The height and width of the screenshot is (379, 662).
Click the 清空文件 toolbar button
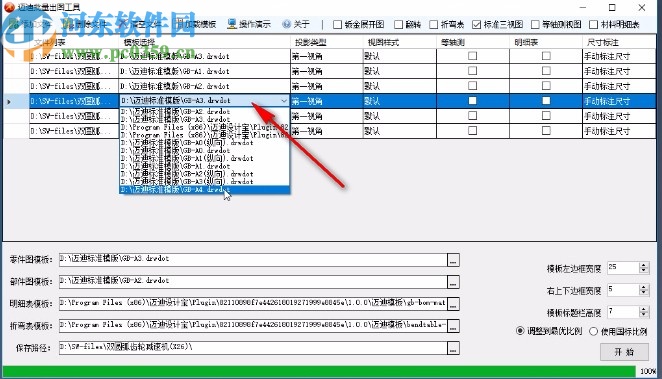(140, 24)
